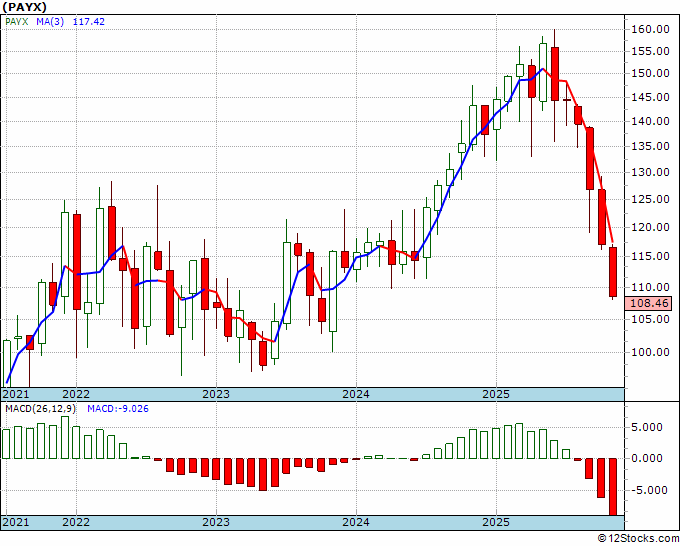Screen dimensions: 680x546
Task: Click the 120.00 price axis label
Action: tap(649, 227)
